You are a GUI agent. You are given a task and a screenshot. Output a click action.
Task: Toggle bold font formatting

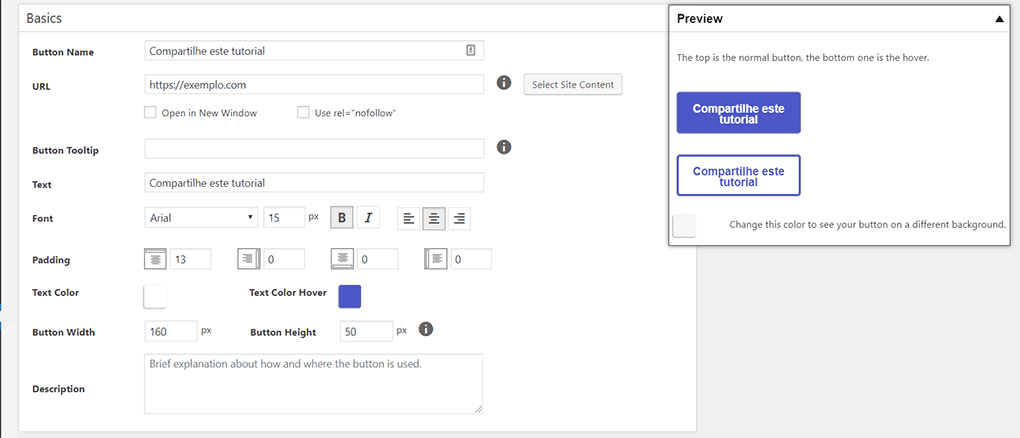pyautogui.click(x=342, y=218)
